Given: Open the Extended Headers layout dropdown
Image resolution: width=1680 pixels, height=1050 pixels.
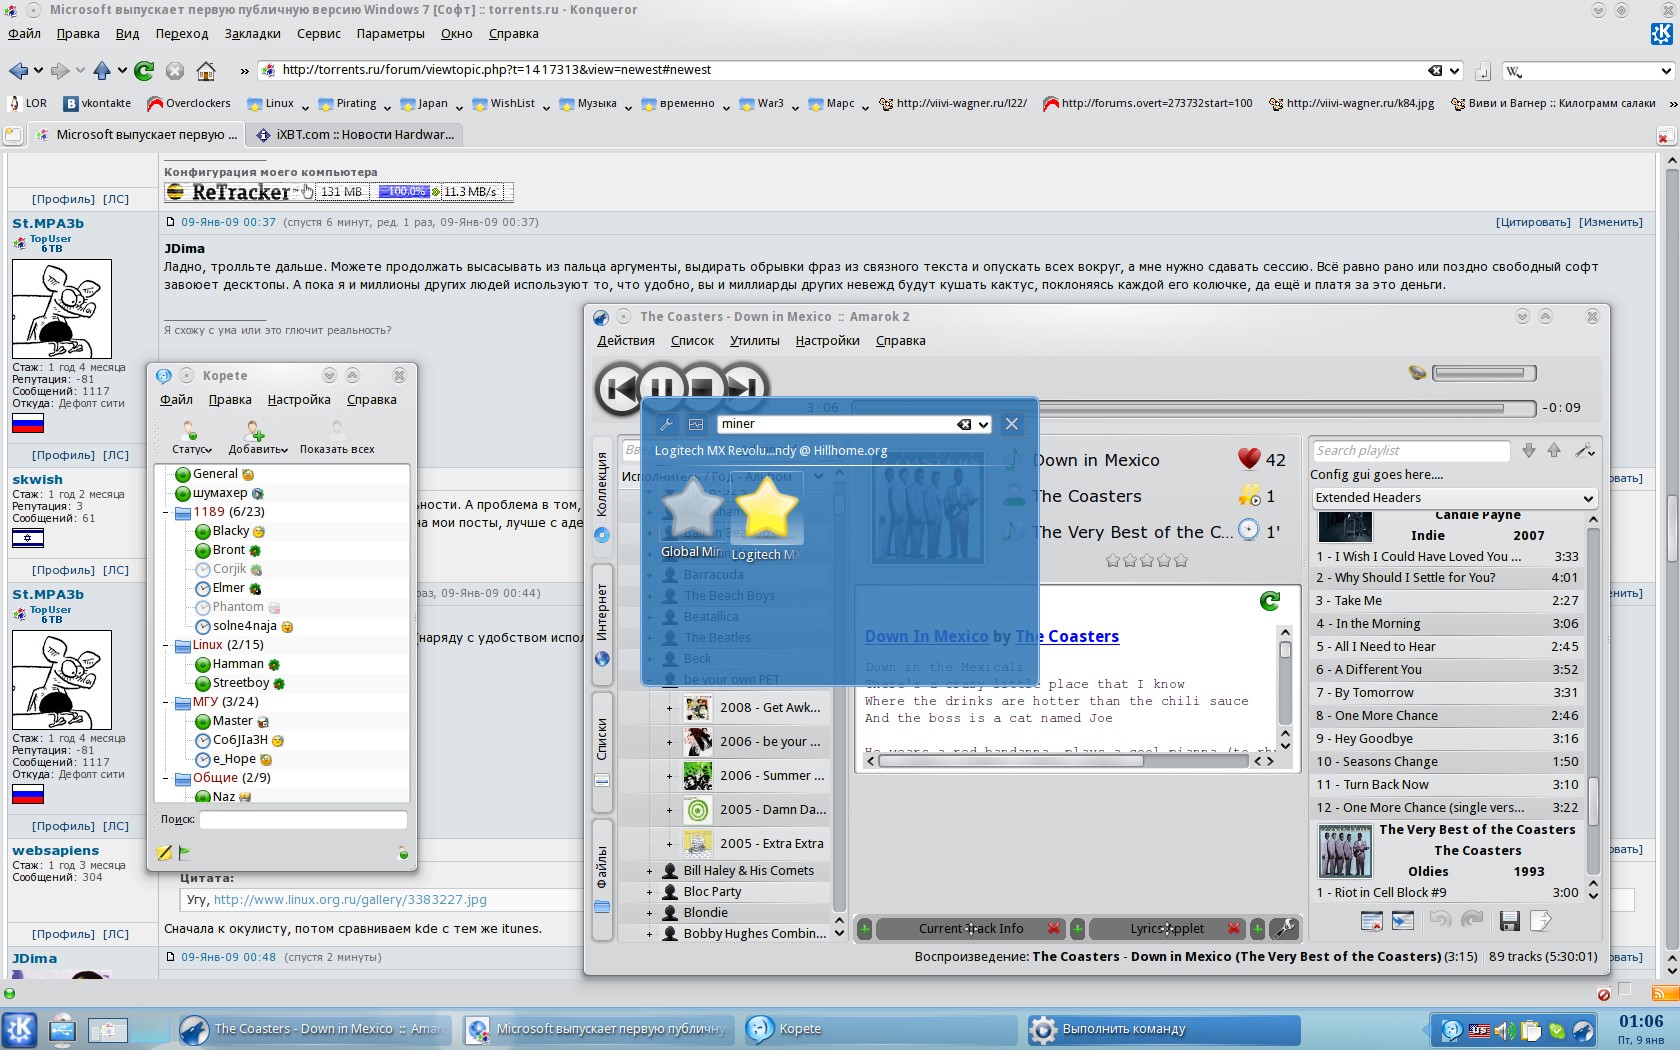Looking at the screenshot, I should [1454, 498].
